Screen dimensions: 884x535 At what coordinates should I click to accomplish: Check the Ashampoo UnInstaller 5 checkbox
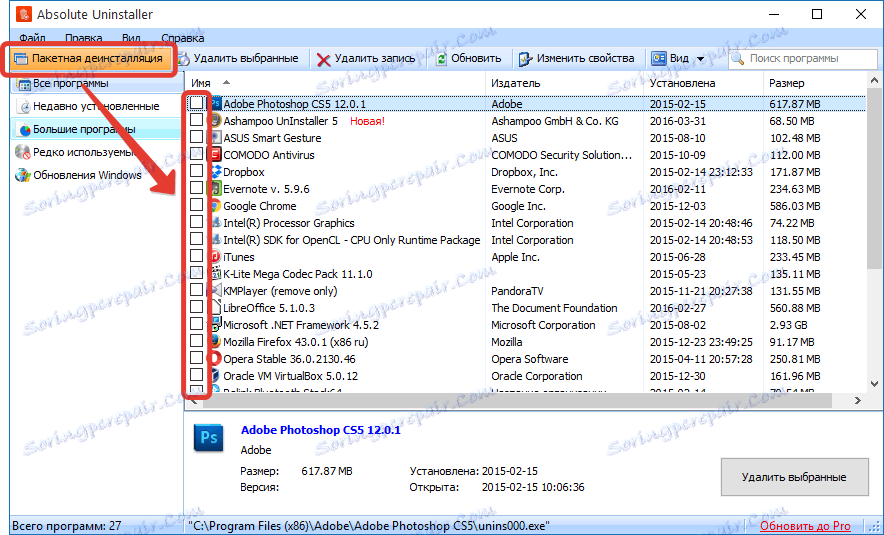pos(196,120)
